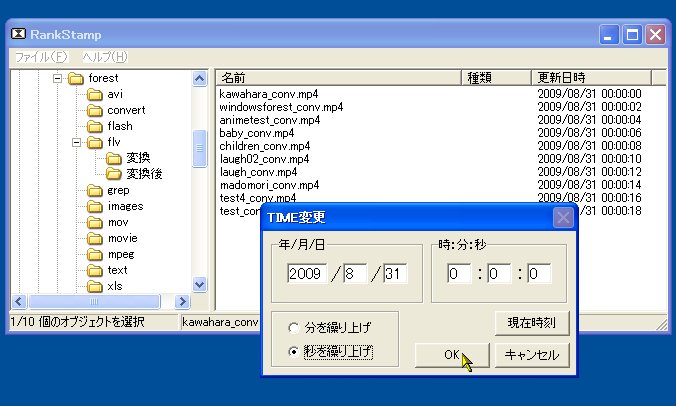Image resolution: width=676 pixels, height=406 pixels.
Task: Minimize the RankStamp window
Action: coord(609,34)
